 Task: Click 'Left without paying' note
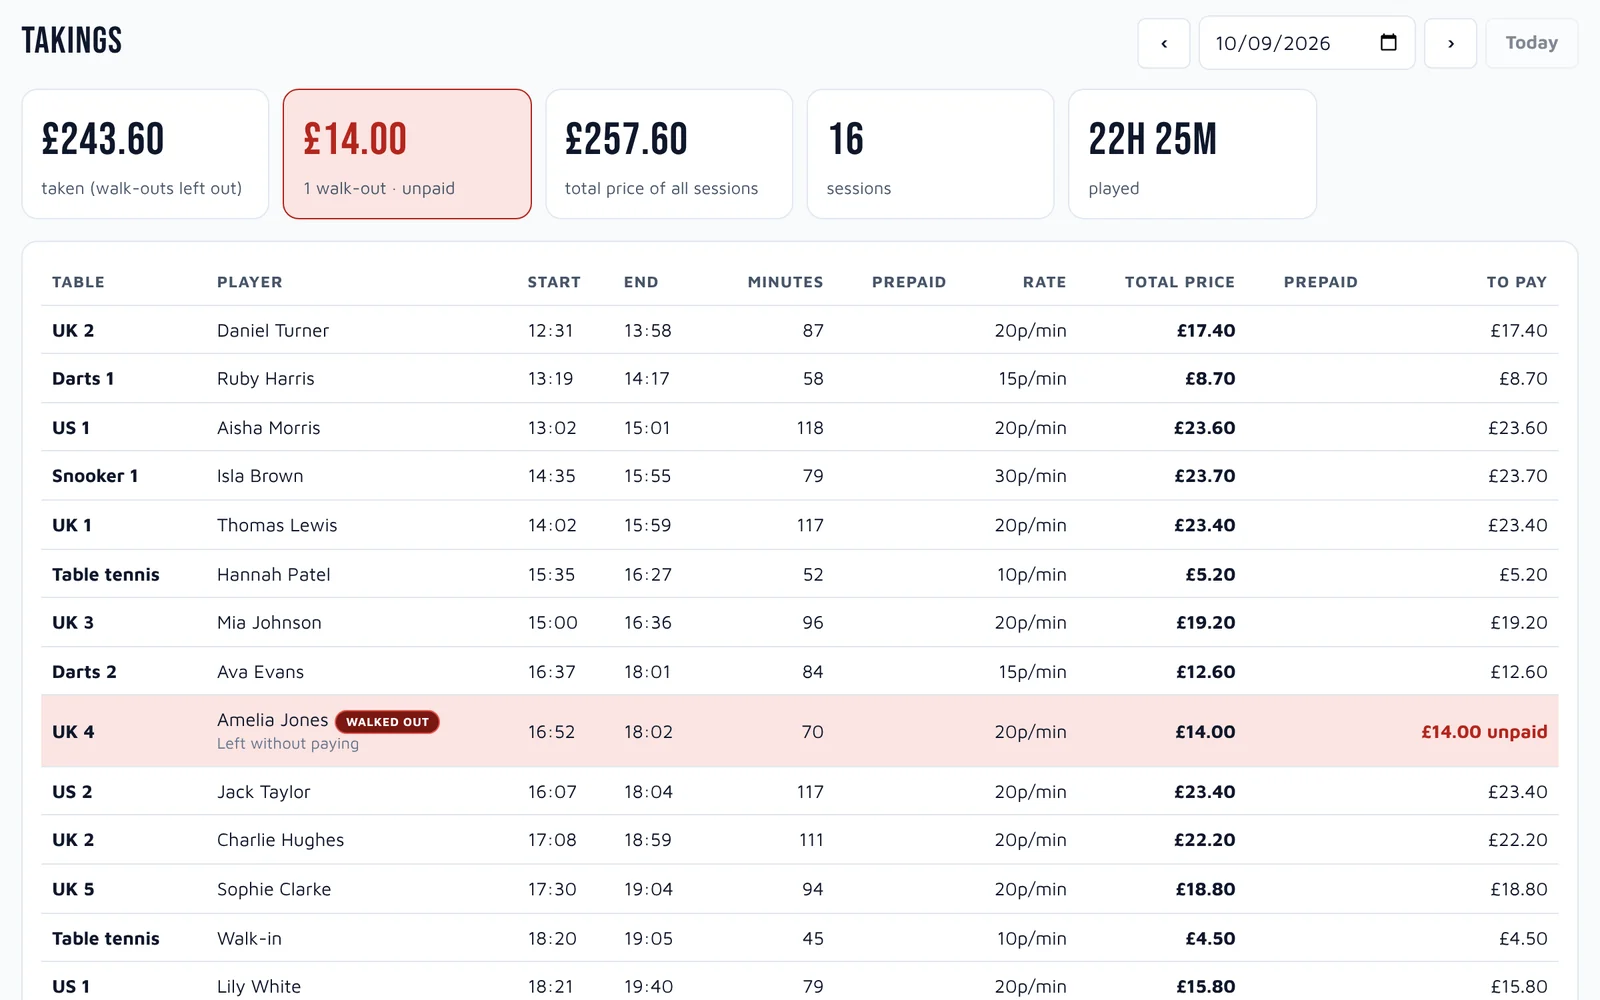tap(287, 744)
